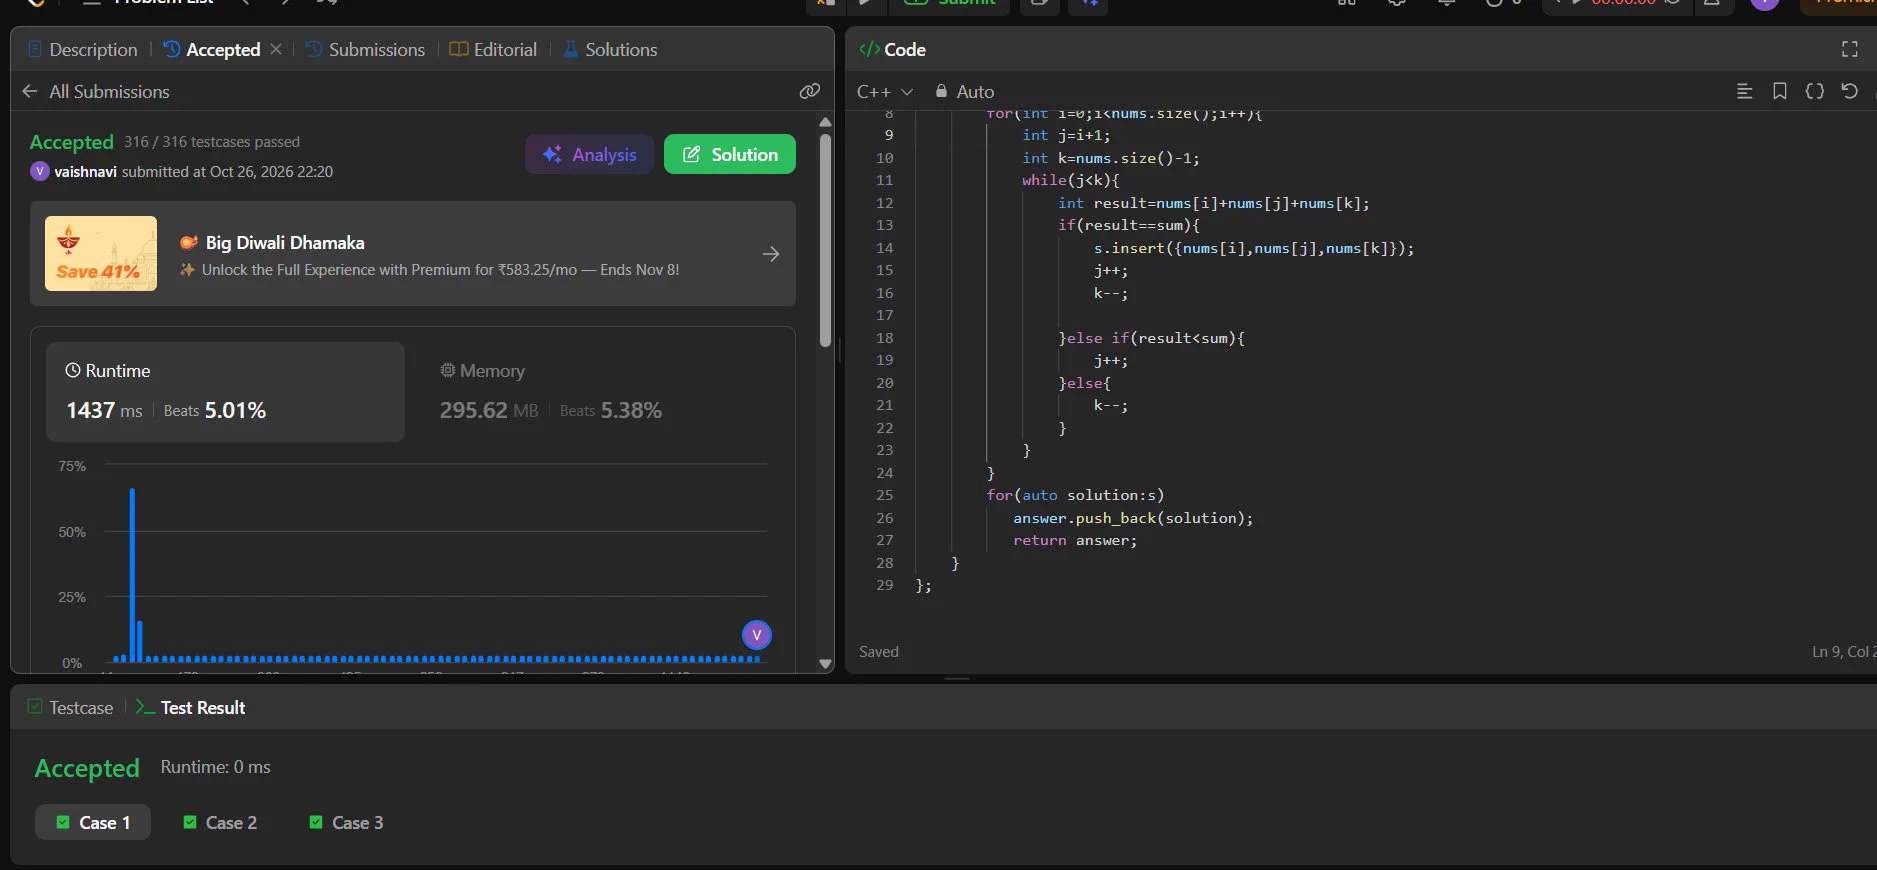The image size is (1877, 870).
Task: Click the arrow on the Big Diwali Dhamaka banner
Action: click(x=771, y=254)
